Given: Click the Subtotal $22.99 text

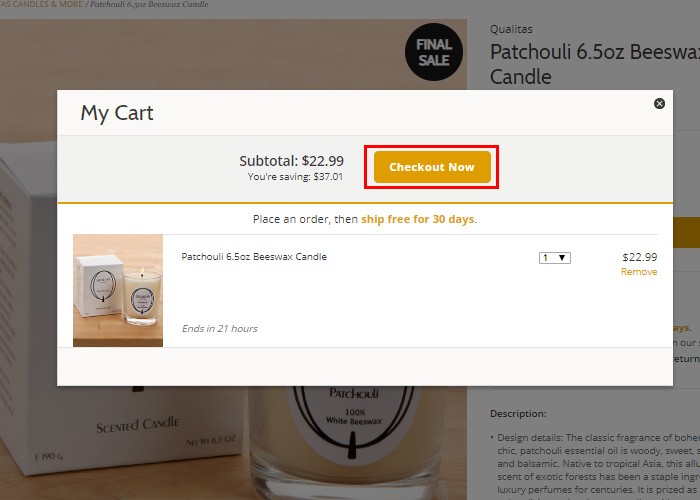Looking at the screenshot, I should click(x=291, y=160).
